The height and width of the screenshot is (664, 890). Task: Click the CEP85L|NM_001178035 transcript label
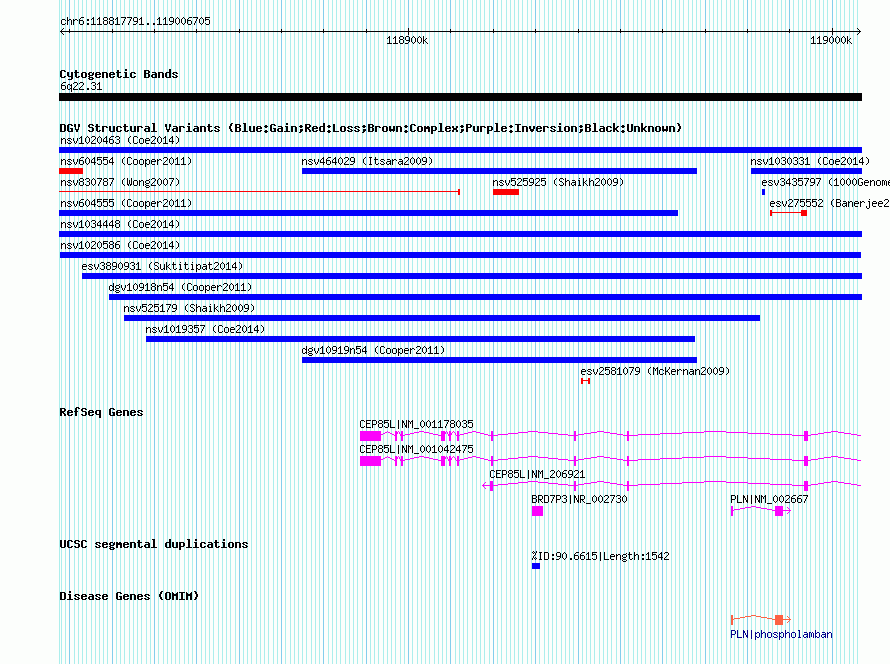pos(416,424)
